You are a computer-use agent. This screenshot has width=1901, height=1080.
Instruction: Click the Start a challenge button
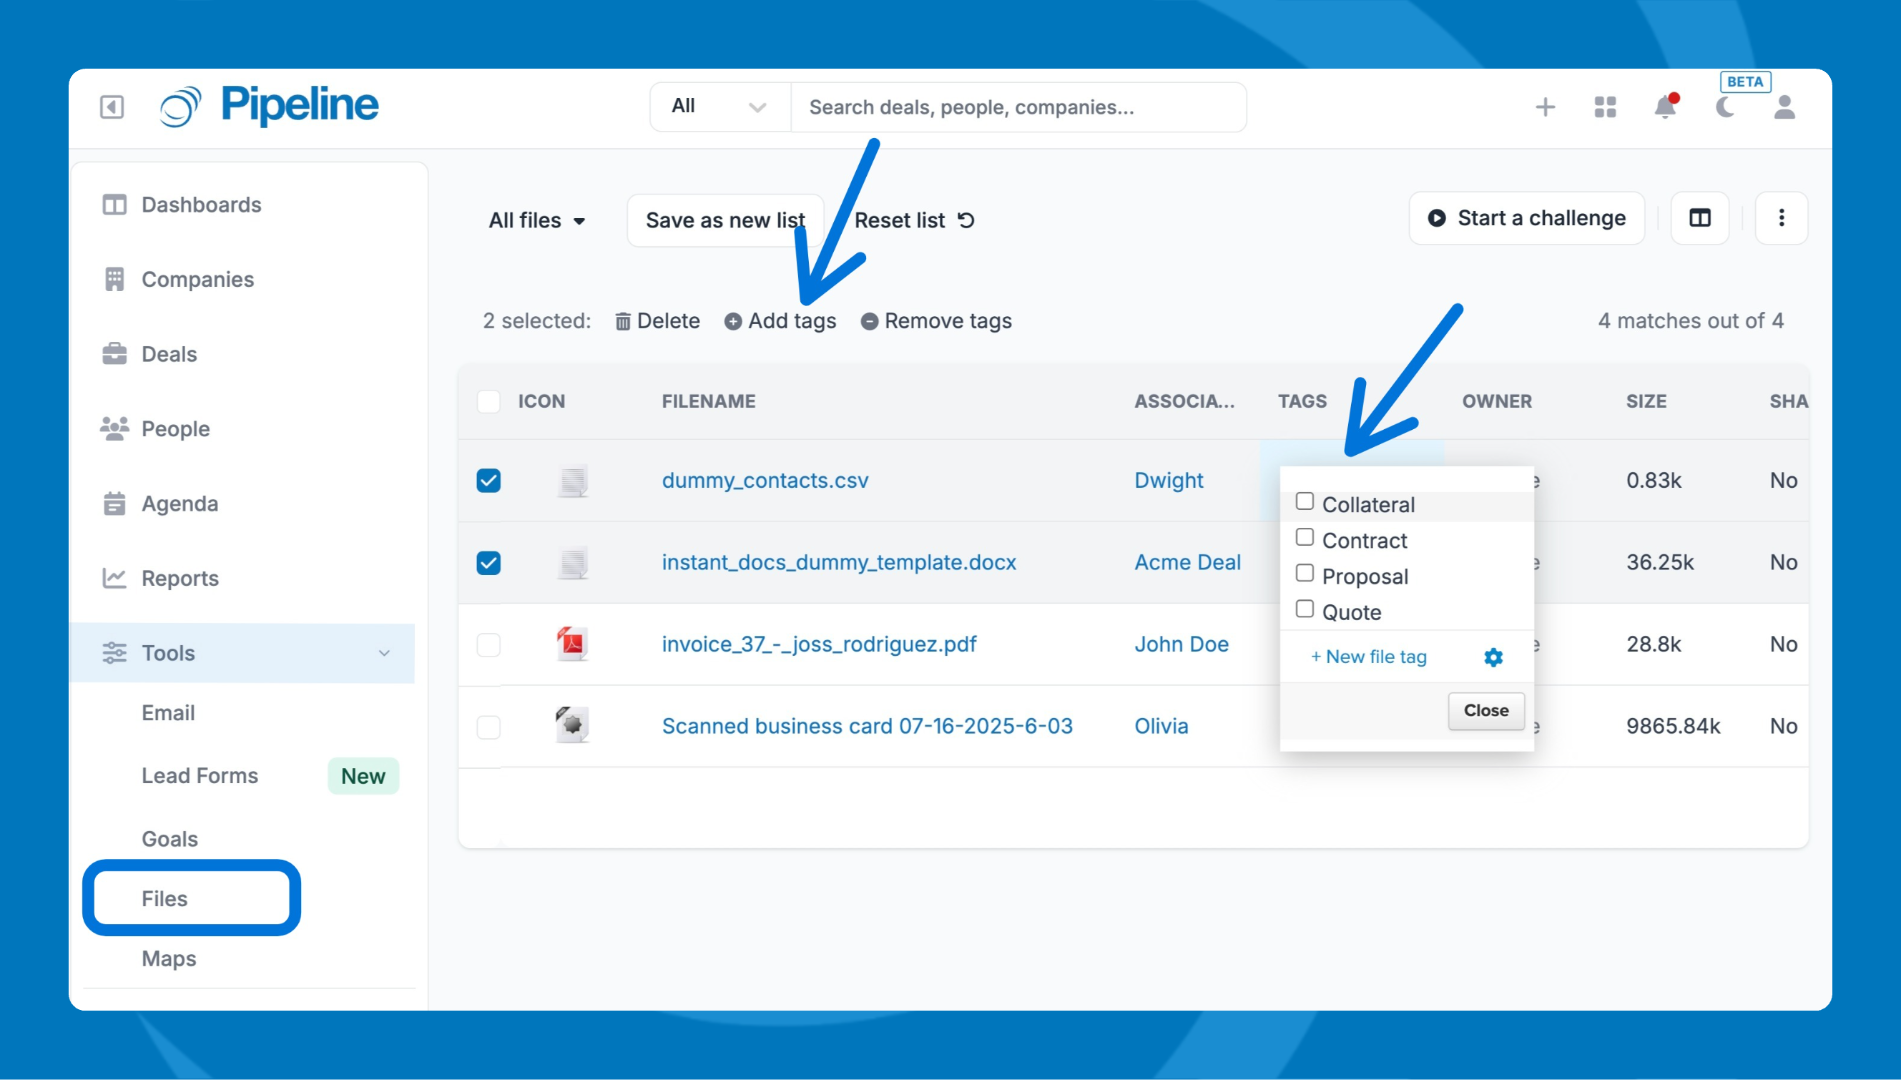point(1526,218)
